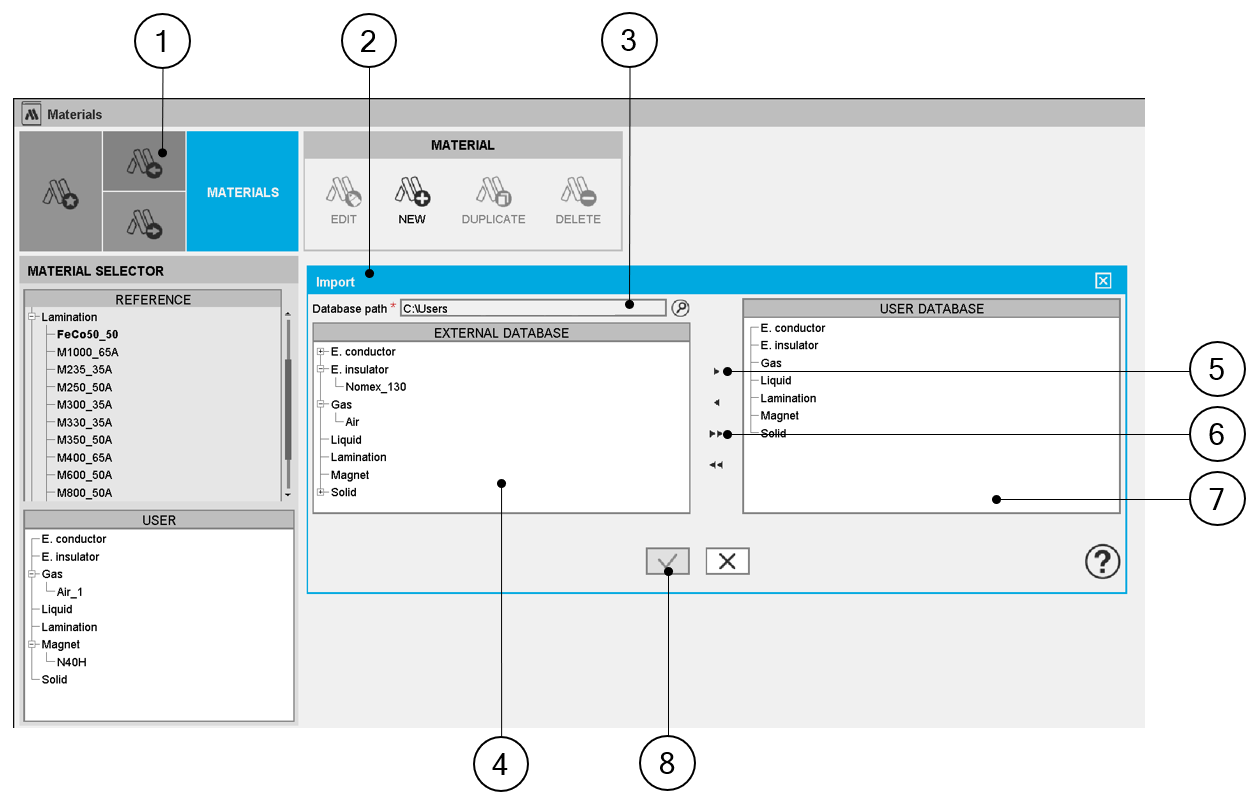Confirm import with the checkmark button
The width and height of the screenshot is (1257, 803).
[667, 562]
